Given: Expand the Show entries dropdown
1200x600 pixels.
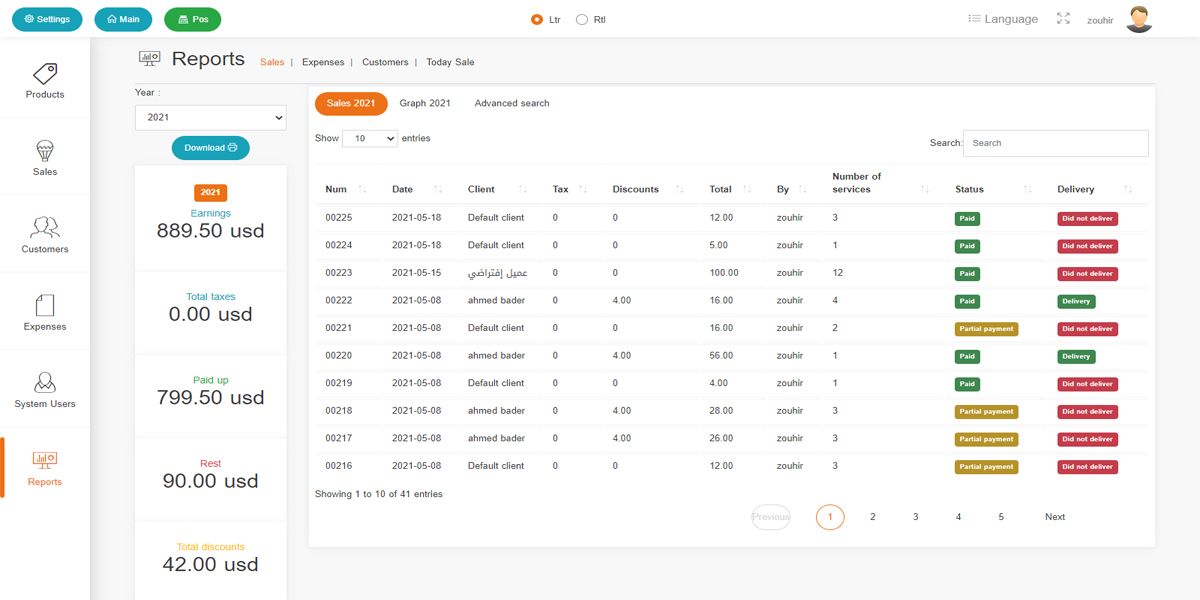Looking at the screenshot, I should click(370, 139).
